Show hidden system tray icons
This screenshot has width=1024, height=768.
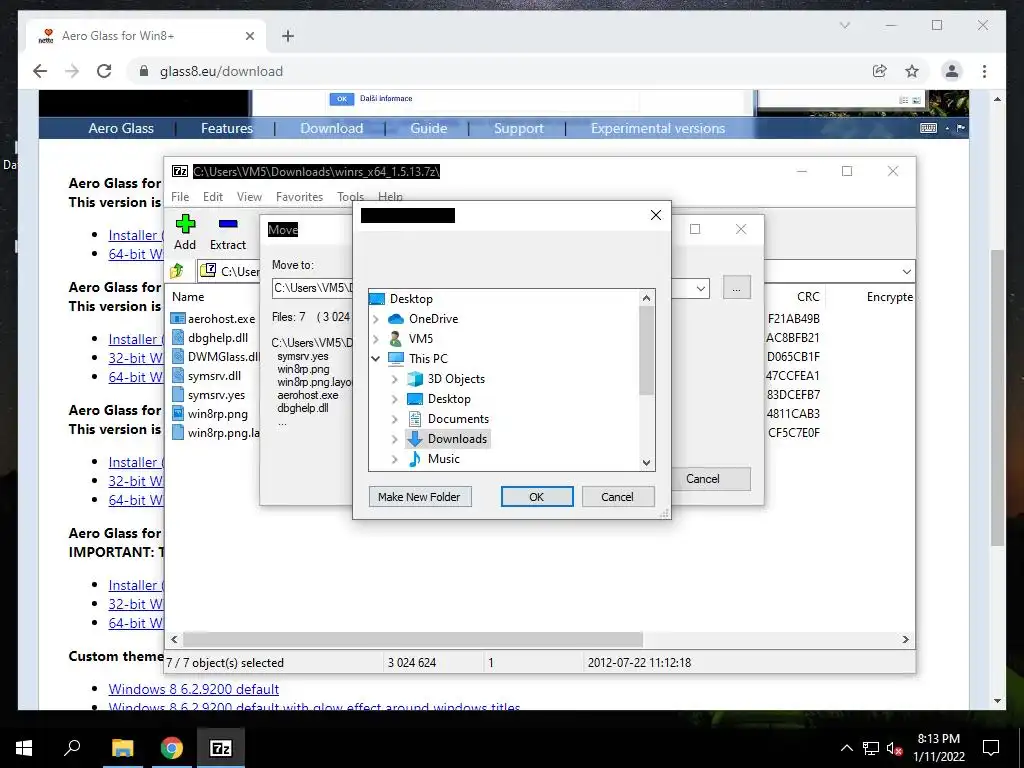point(846,748)
